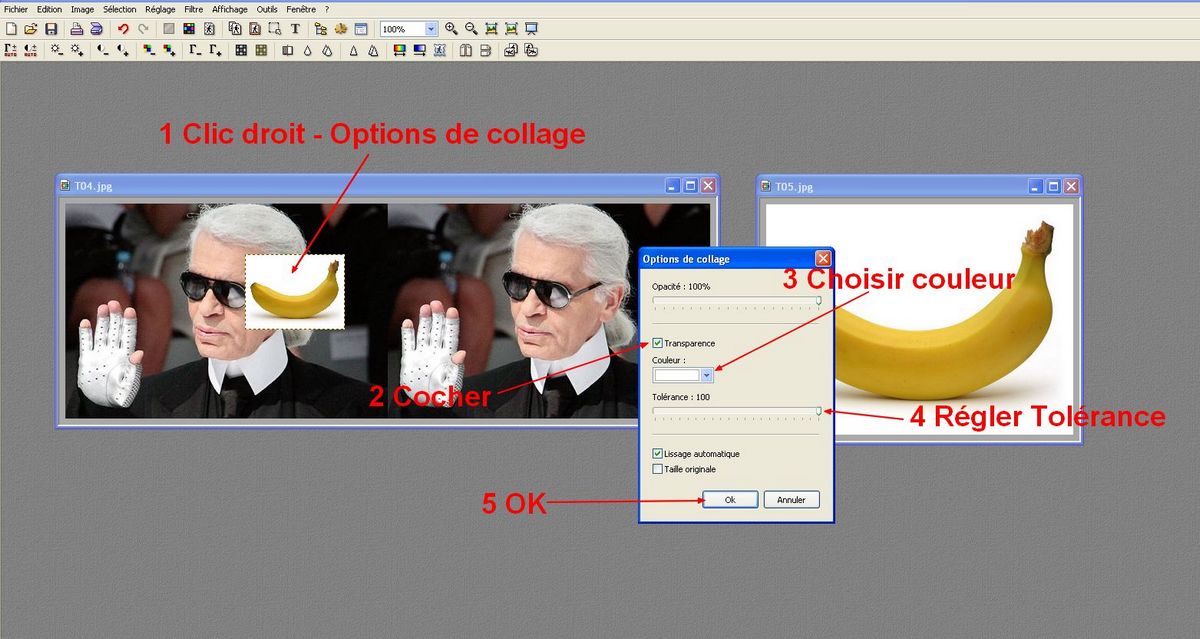This screenshot has height=639, width=1200.
Task: Click the New document icon
Action: tap(11, 29)
